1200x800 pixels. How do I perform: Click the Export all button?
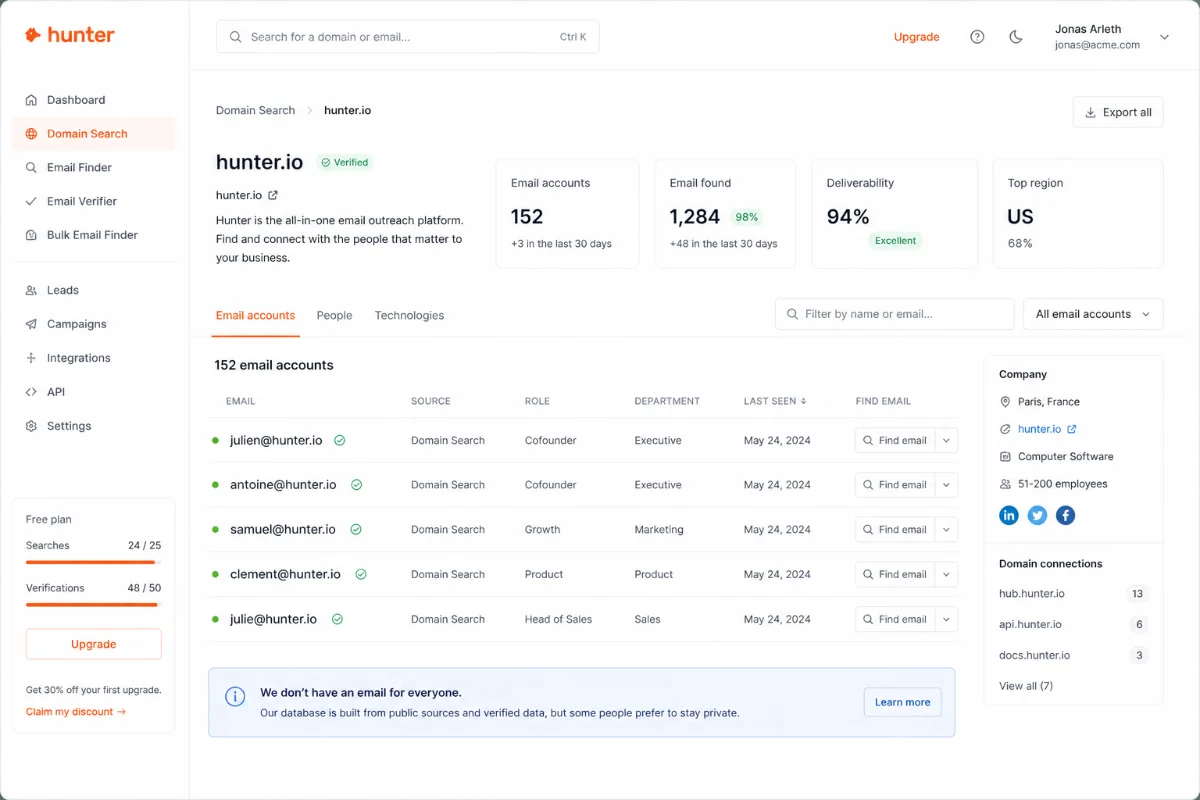pos(1118,112)
